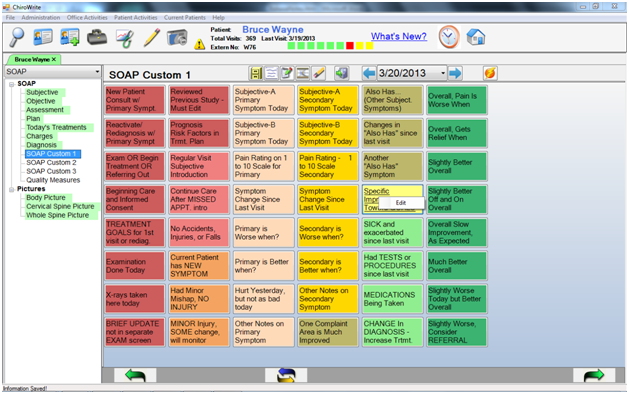Open the briefcase icon in toolbar

coord(97,37)
